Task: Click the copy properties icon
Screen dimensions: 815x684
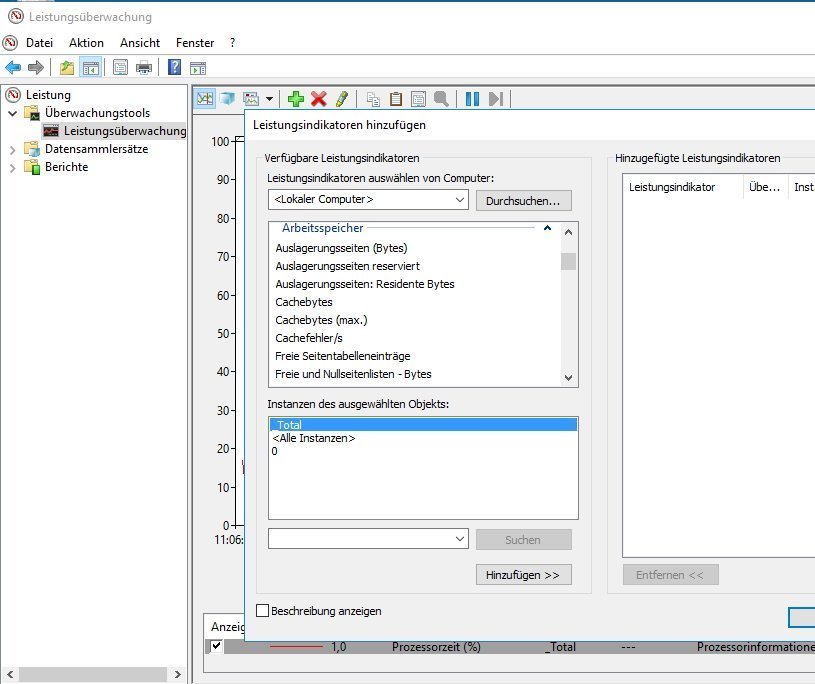Action: pyautogui.click(x=373, y=98)
